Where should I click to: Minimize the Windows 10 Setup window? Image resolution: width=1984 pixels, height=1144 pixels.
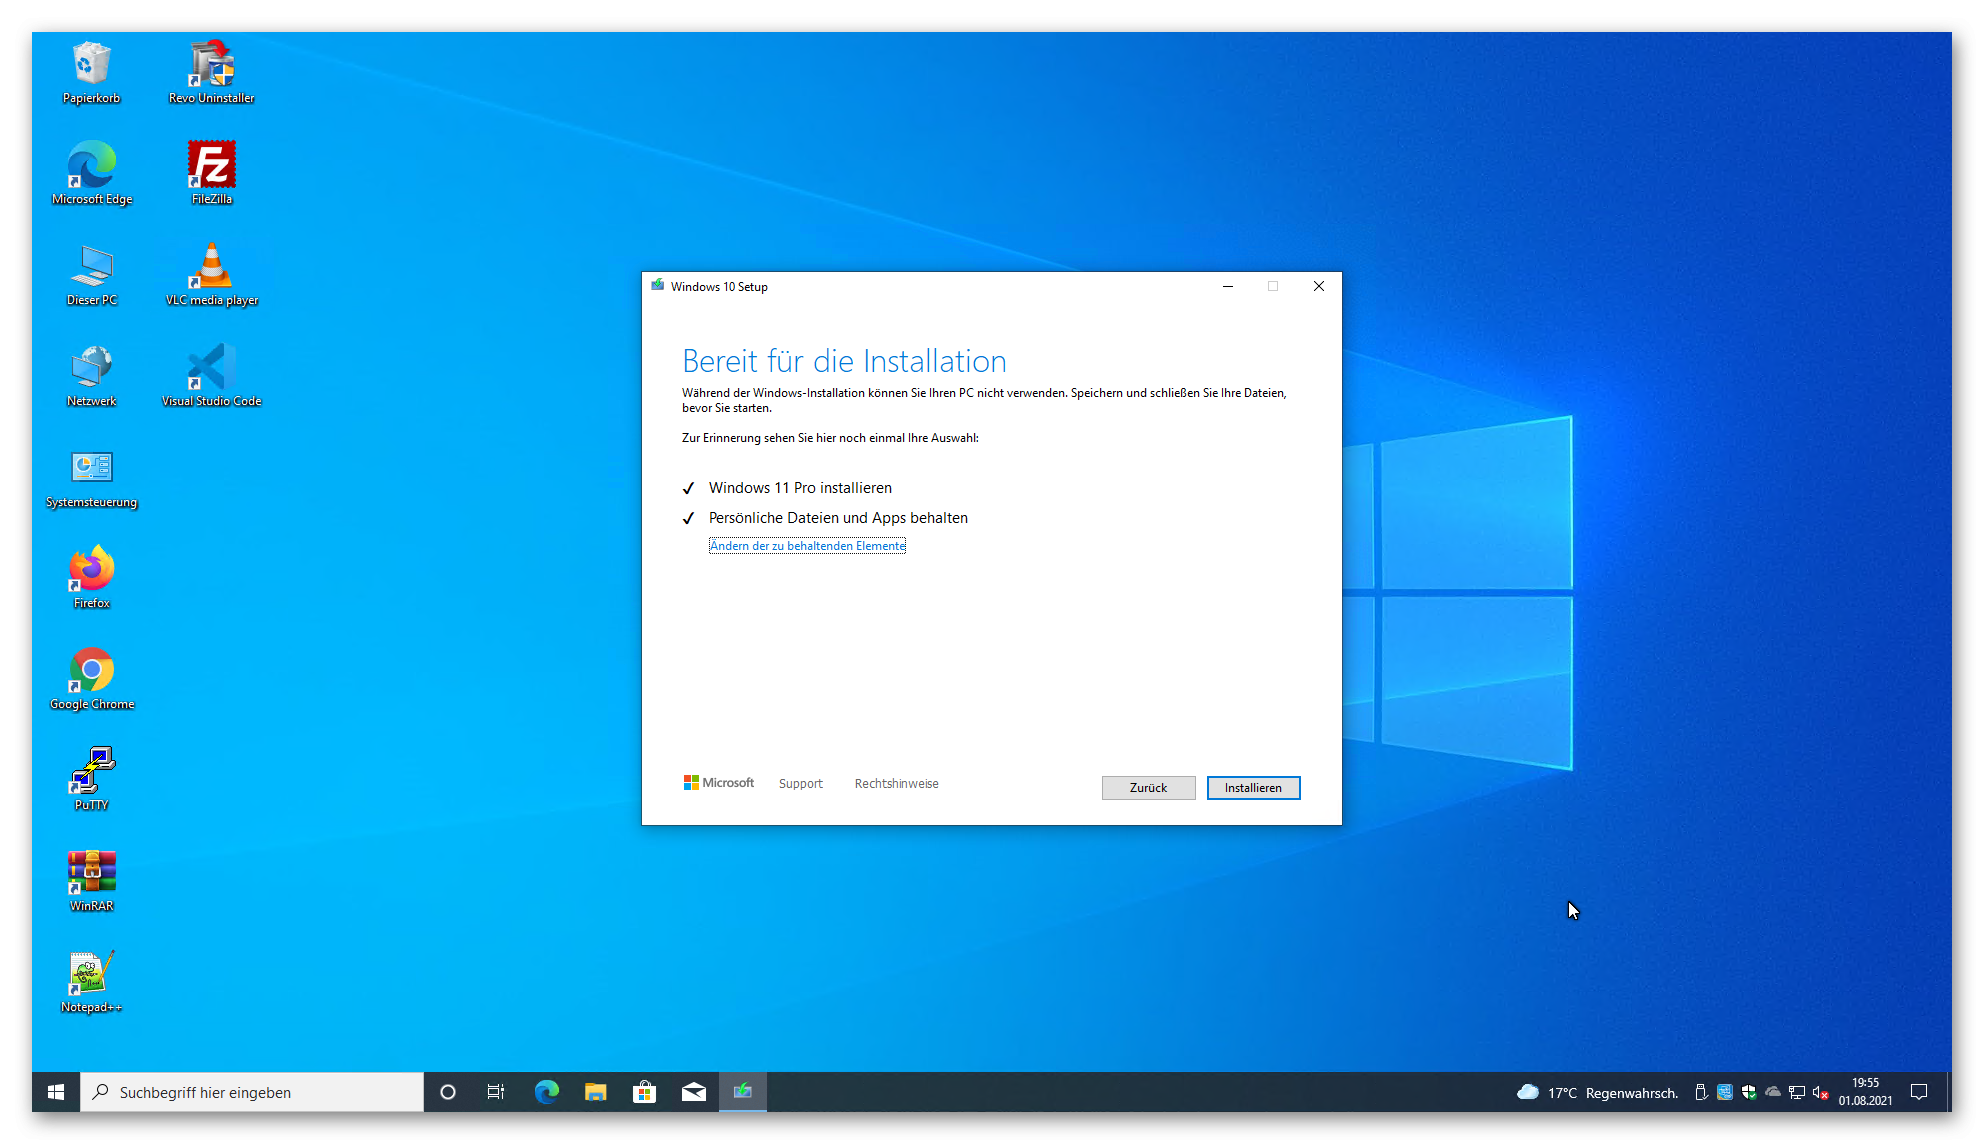[1227, 286]
